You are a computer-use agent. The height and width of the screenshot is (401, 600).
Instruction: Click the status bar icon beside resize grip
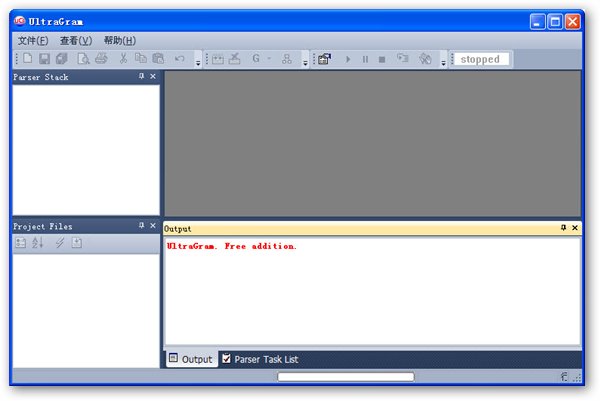[x=564, y=377]
